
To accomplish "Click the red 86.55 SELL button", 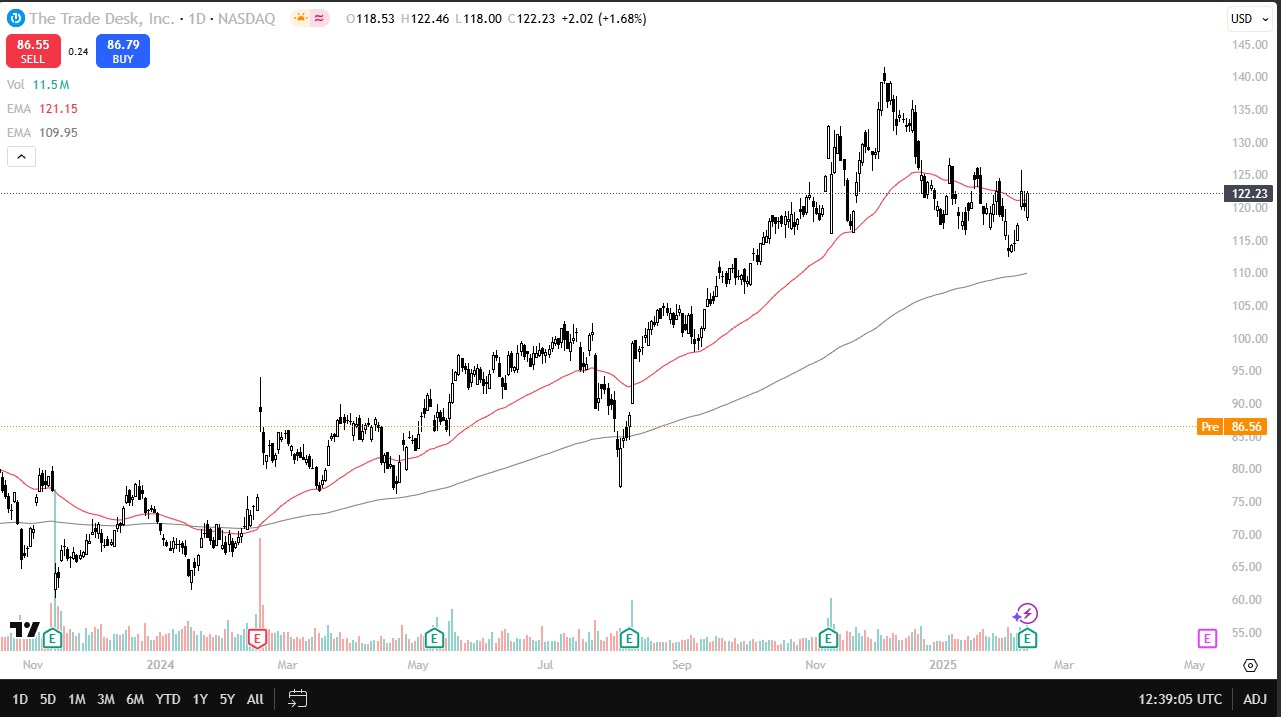I will (33, 50).
